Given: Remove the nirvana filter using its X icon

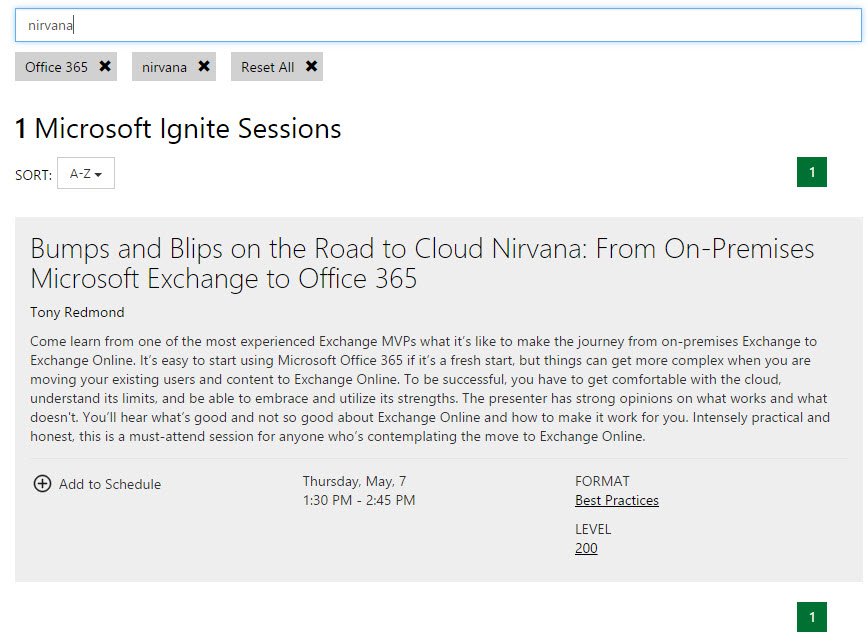Looking at the screenshot, I should point(204,67).
